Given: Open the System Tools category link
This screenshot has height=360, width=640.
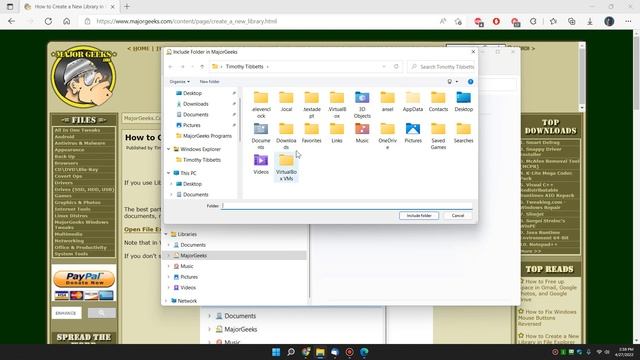Looking at the screenshot, I should [x=71, y=254].
